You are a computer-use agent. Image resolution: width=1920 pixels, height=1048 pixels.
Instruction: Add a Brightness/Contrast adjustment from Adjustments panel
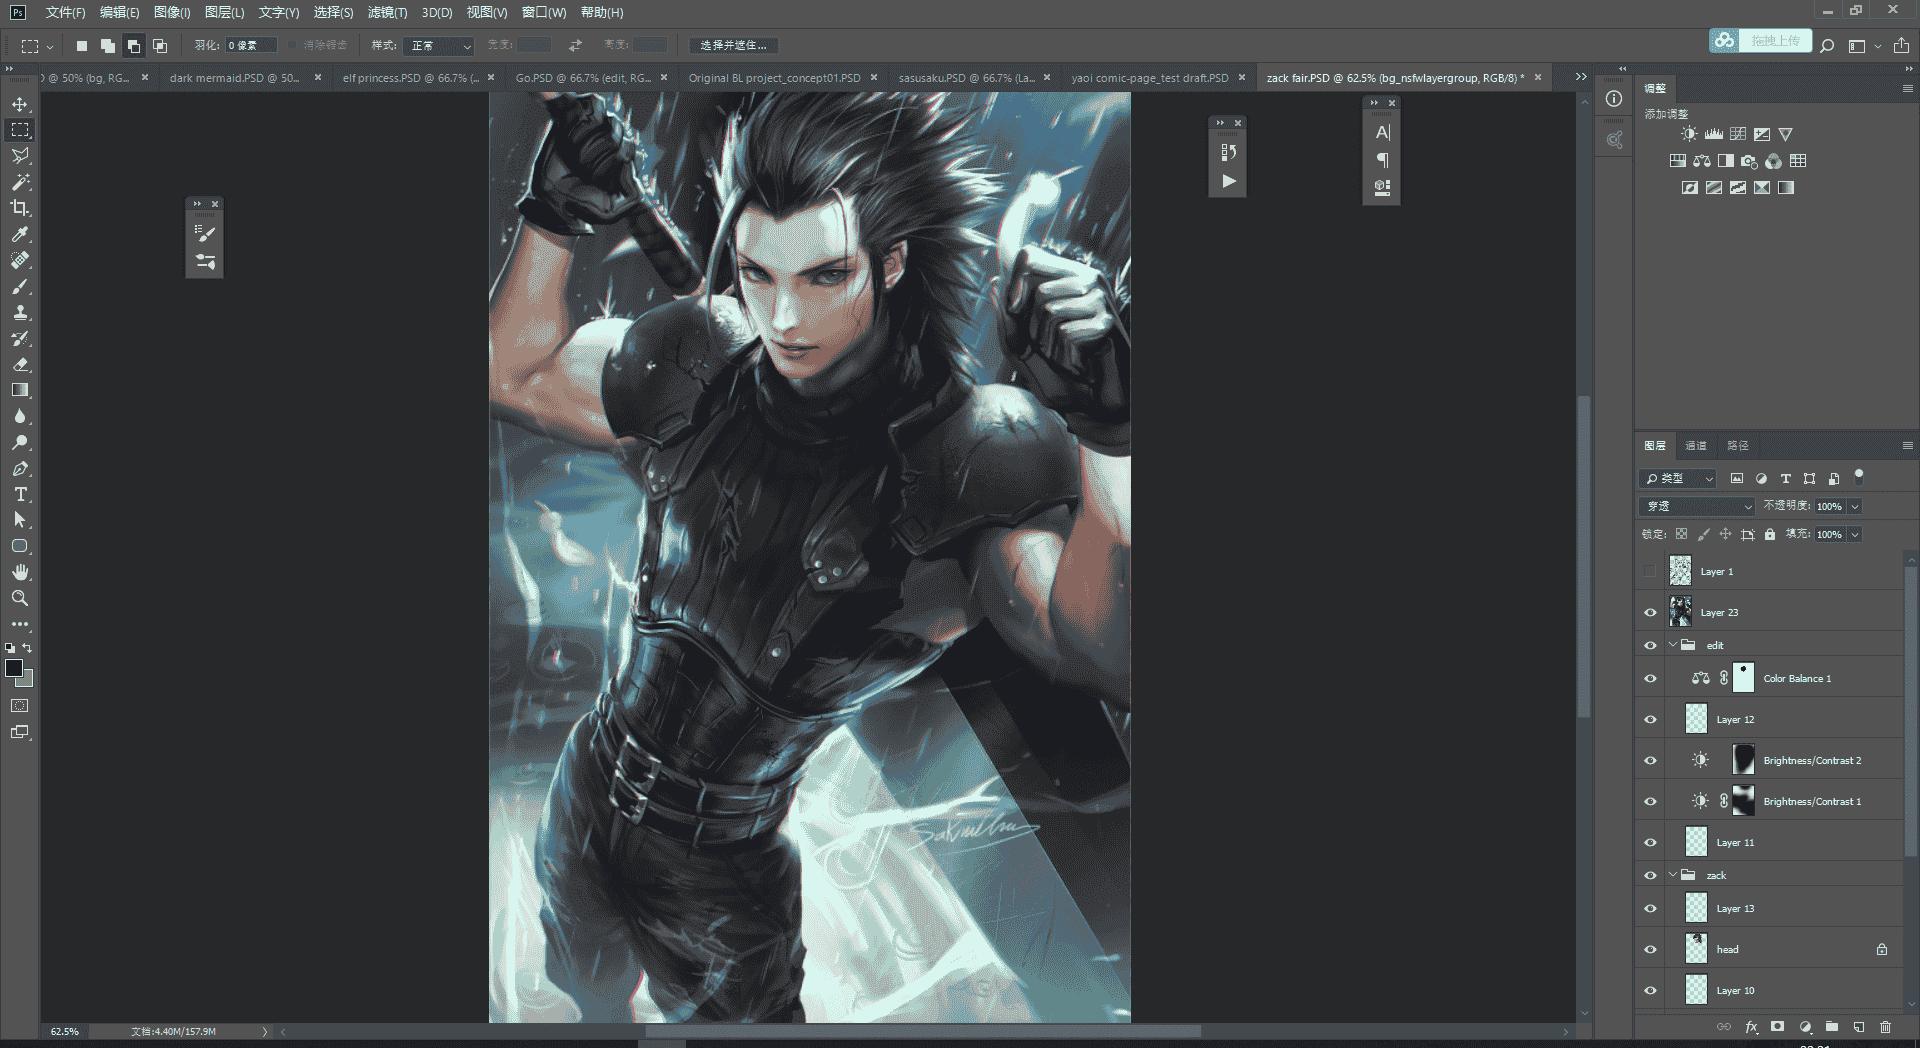point(1689,134)
